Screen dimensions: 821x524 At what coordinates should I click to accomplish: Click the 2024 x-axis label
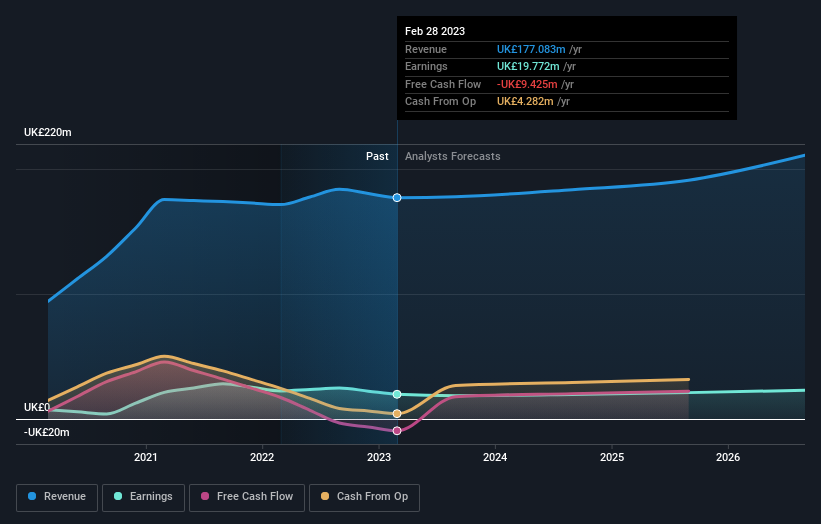[495, 457]
